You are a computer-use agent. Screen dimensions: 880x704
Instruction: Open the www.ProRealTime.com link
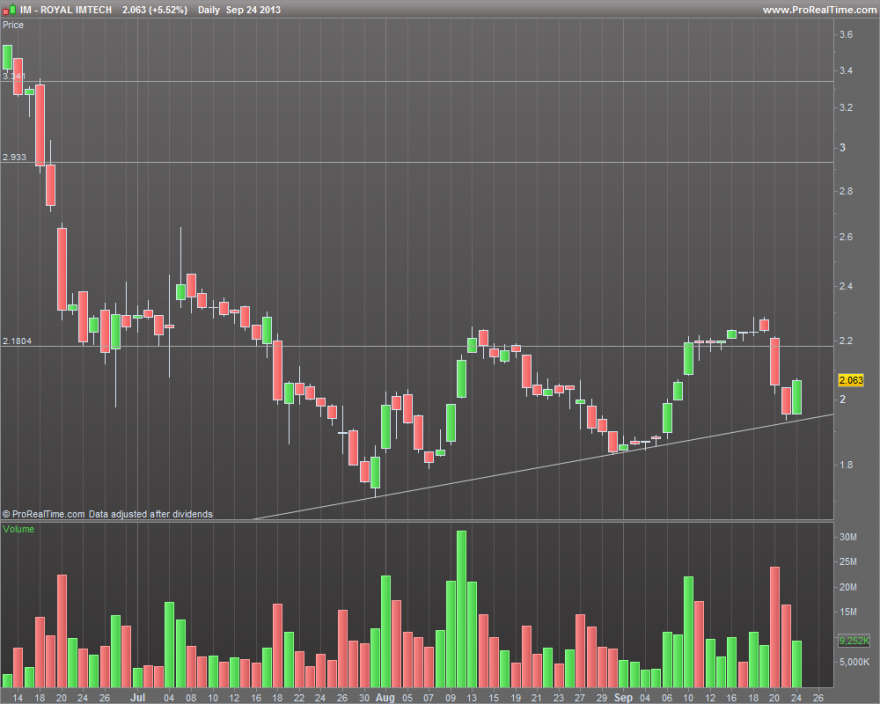click(x=820, y=10)
